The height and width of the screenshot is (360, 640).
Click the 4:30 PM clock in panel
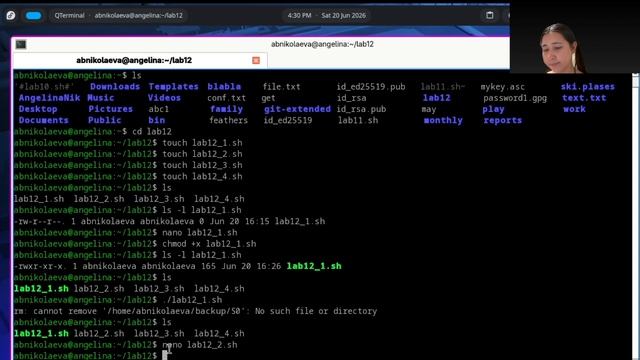coord(299,16)
